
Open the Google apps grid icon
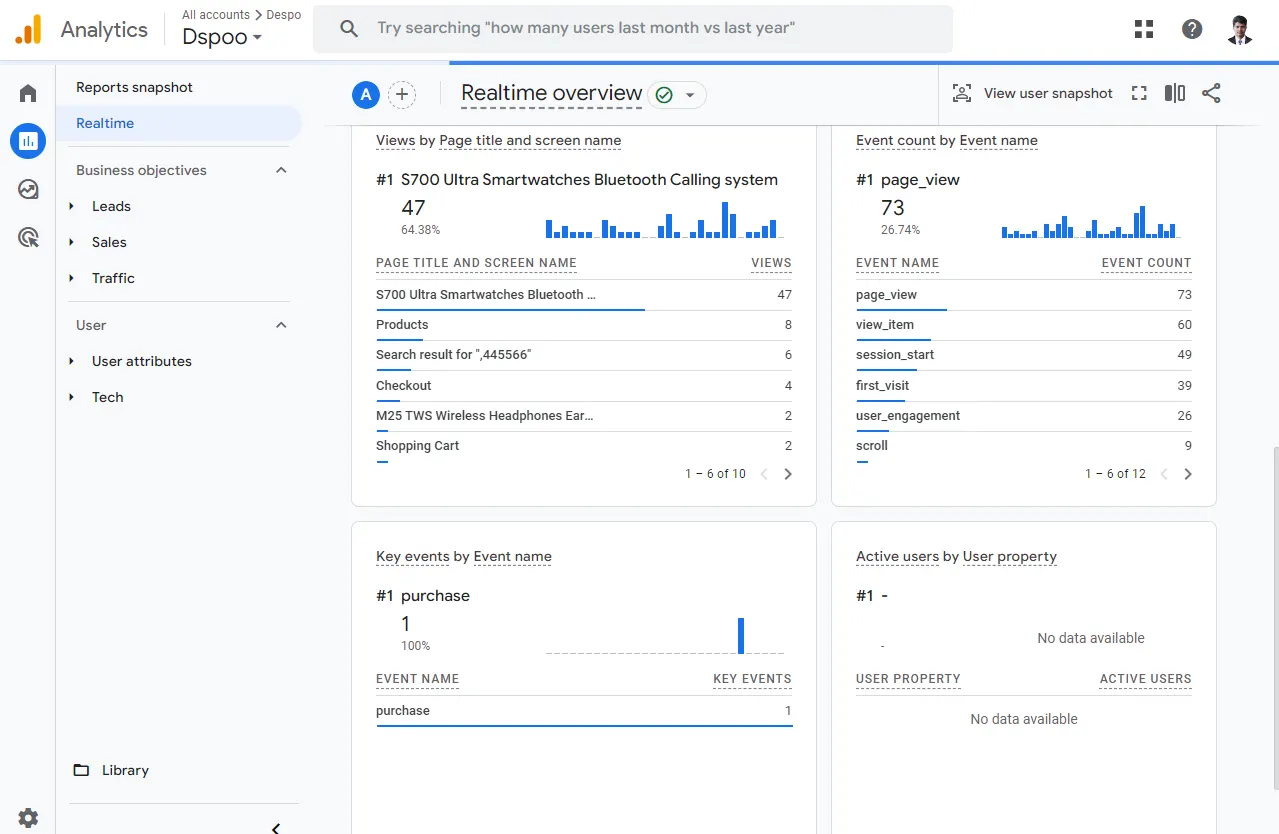click(1144, 29)
